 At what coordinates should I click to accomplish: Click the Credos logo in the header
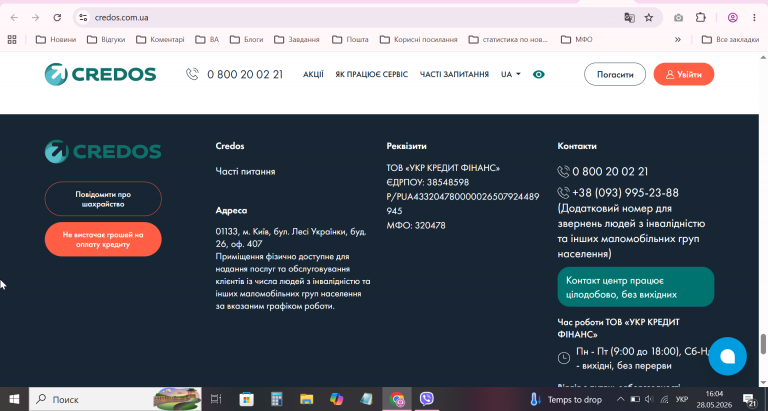point(100,74)
